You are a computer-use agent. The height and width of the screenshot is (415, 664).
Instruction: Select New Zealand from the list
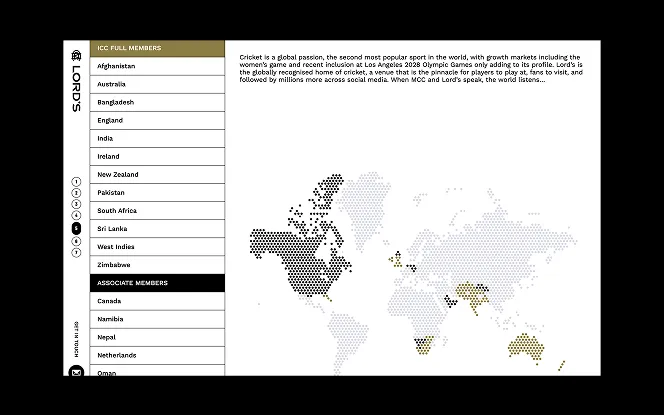[157, 174]
